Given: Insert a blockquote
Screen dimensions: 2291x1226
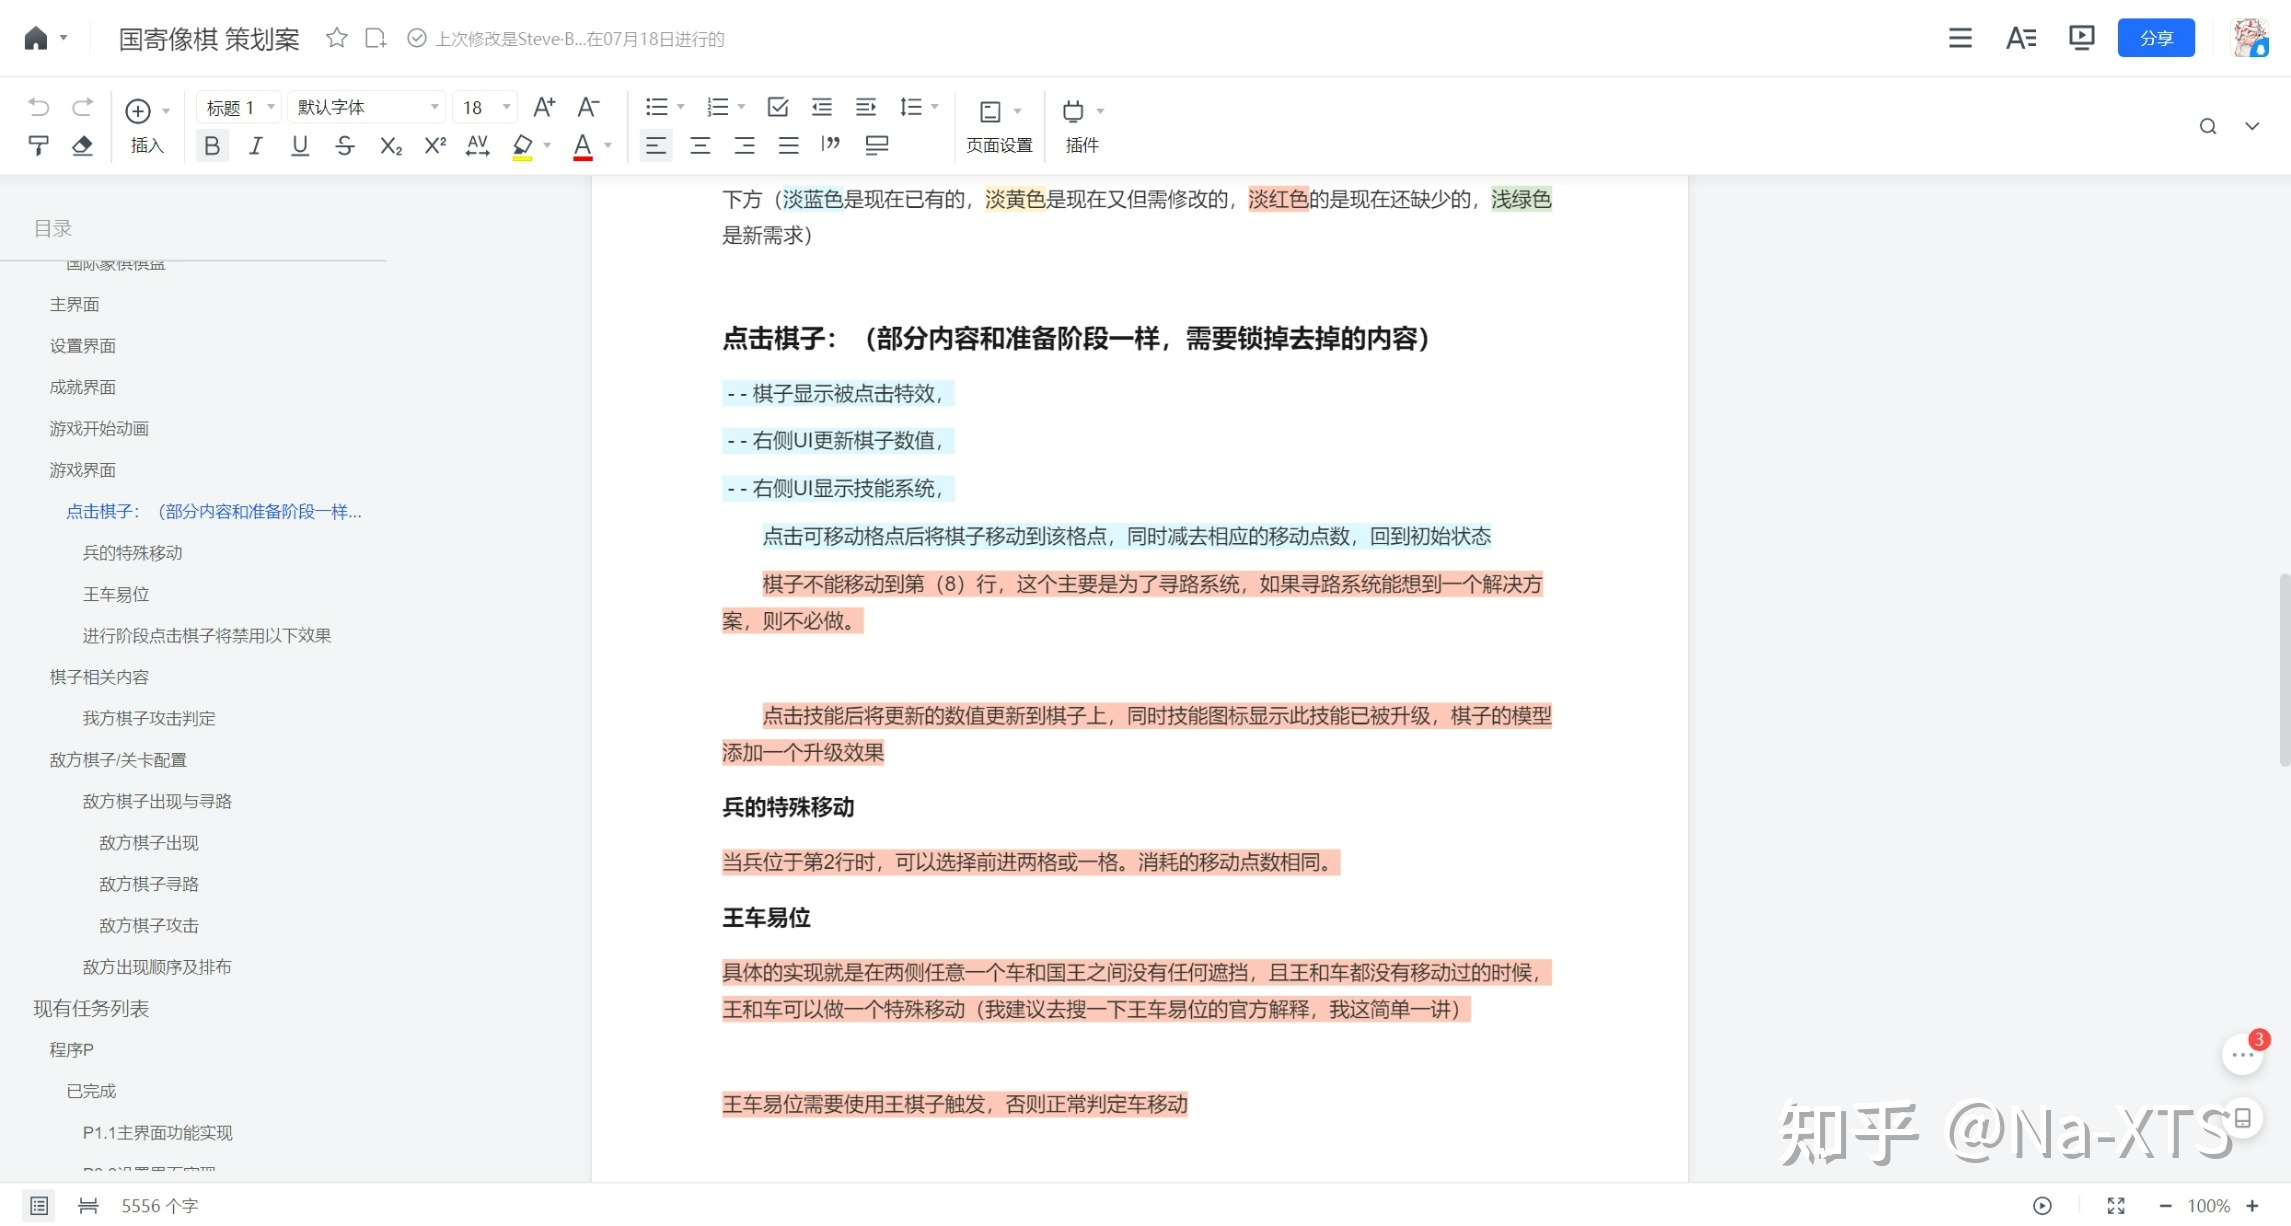Looking at the screenshot, I should (831, 146).
